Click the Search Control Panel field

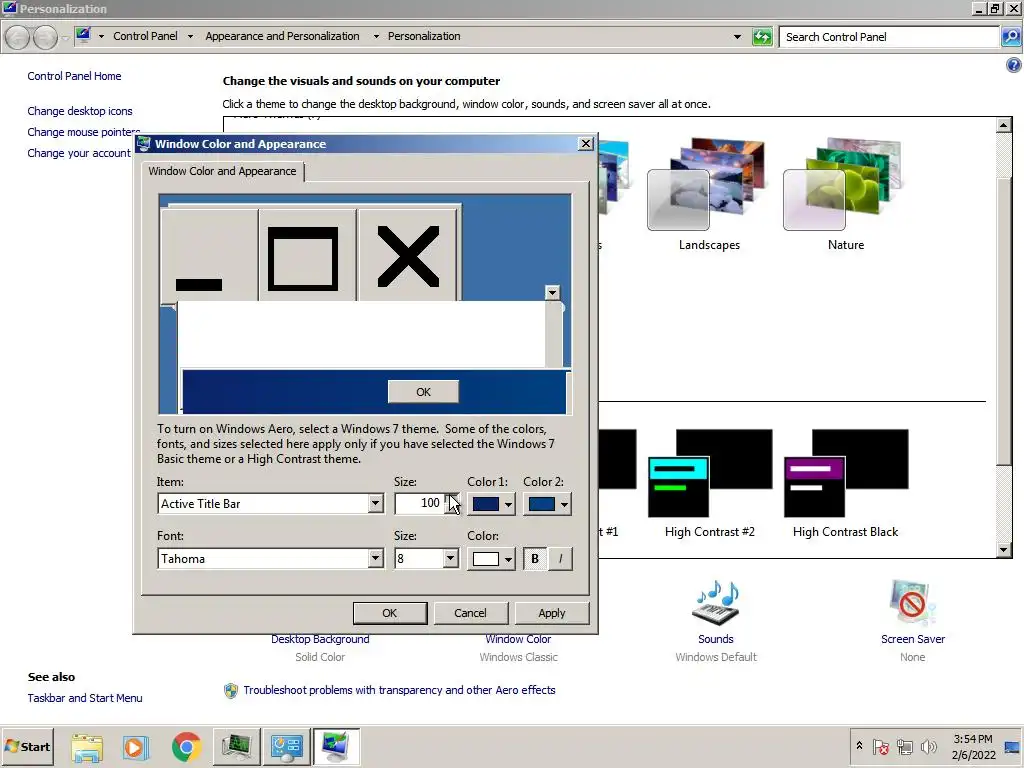click(x=889, y=37)
